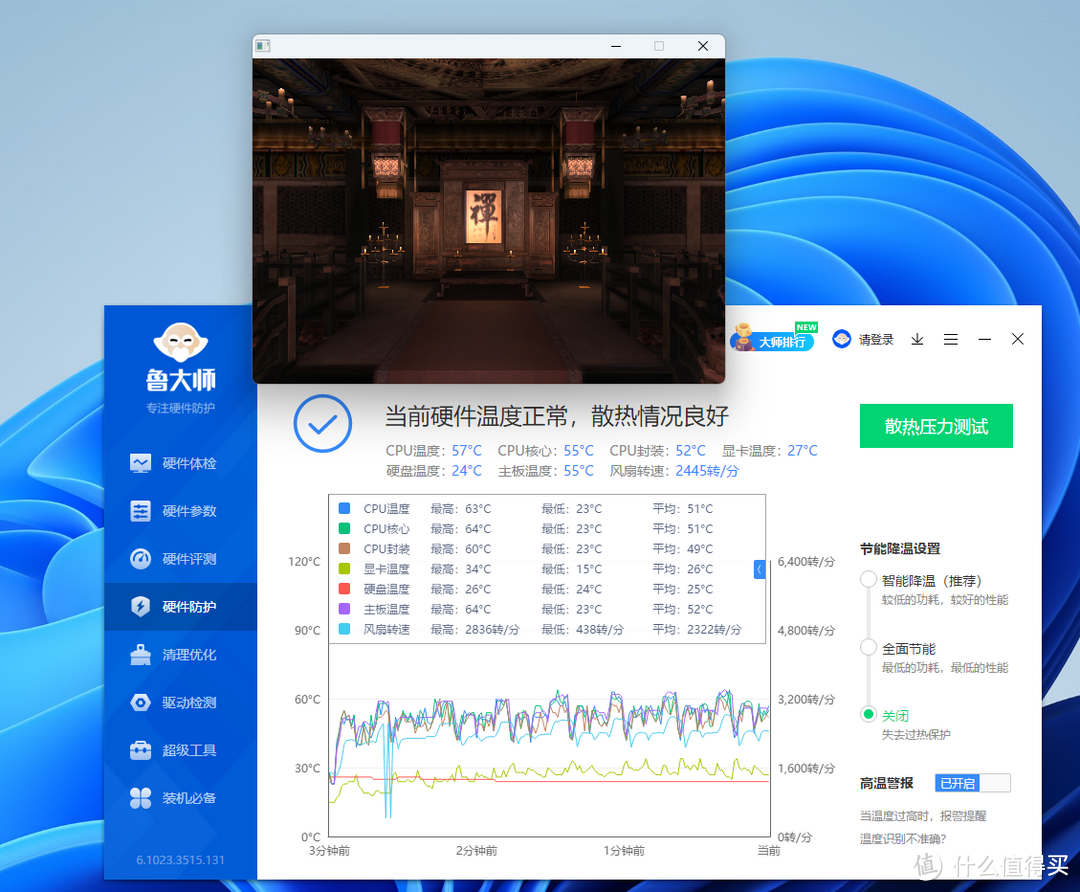Image resolution: width=1080 pixels, height=892 pixels.
Task: Click the 清理优化 broom icon
Action: coord(141,655)
